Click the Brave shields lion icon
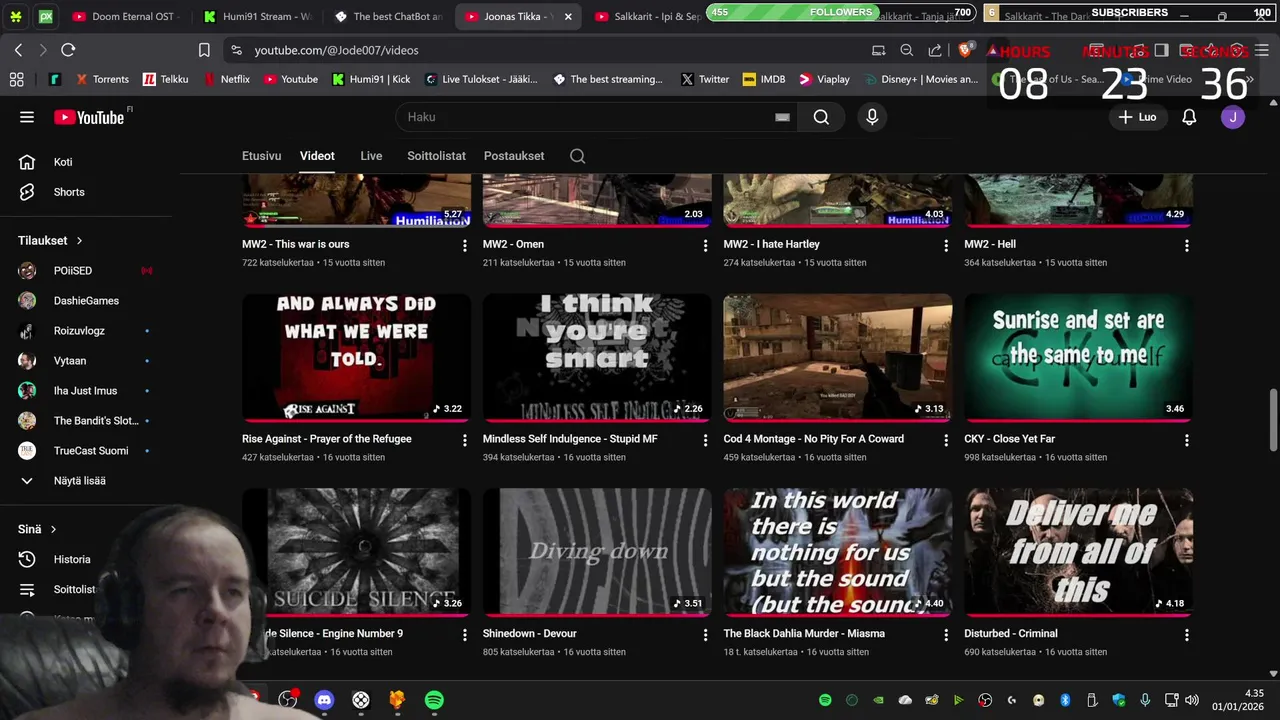 [x=965, y=50]
